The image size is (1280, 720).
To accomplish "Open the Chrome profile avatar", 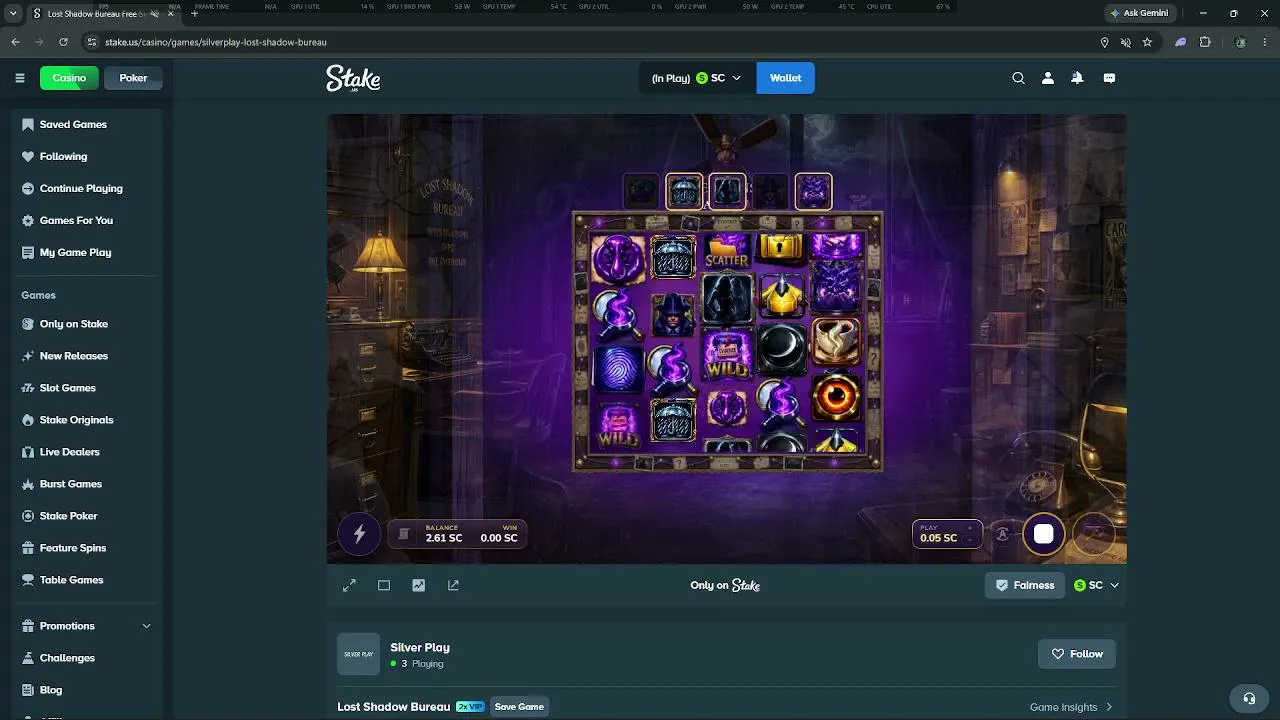I will pyautogui.click(x=1241, y=42).
